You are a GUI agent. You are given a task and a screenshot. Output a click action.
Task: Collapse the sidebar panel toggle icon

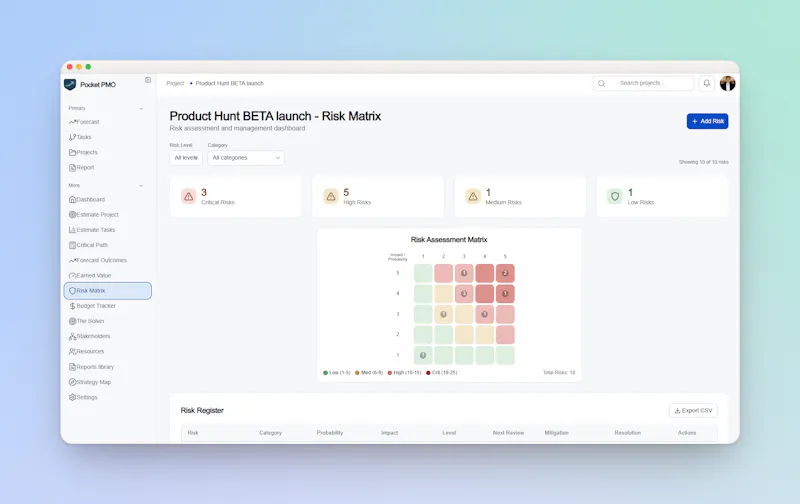[148, 80]
